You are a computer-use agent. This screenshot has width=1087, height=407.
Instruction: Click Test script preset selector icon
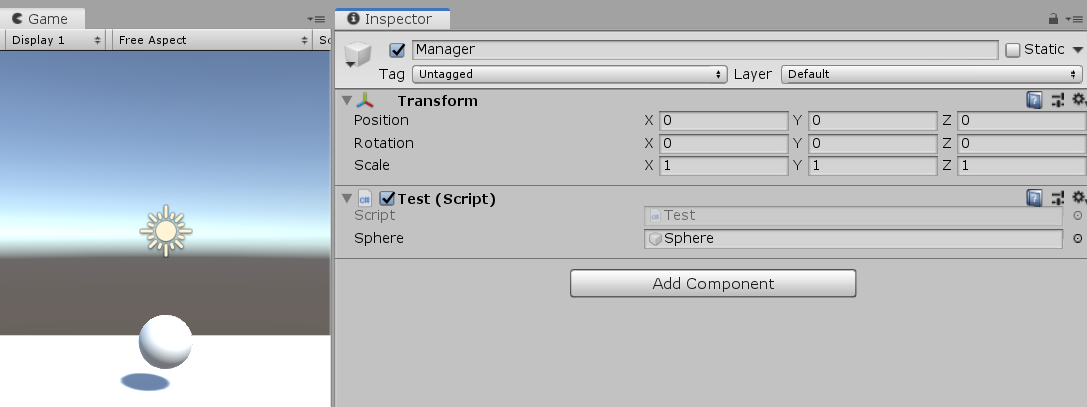tap(1057, 198)
